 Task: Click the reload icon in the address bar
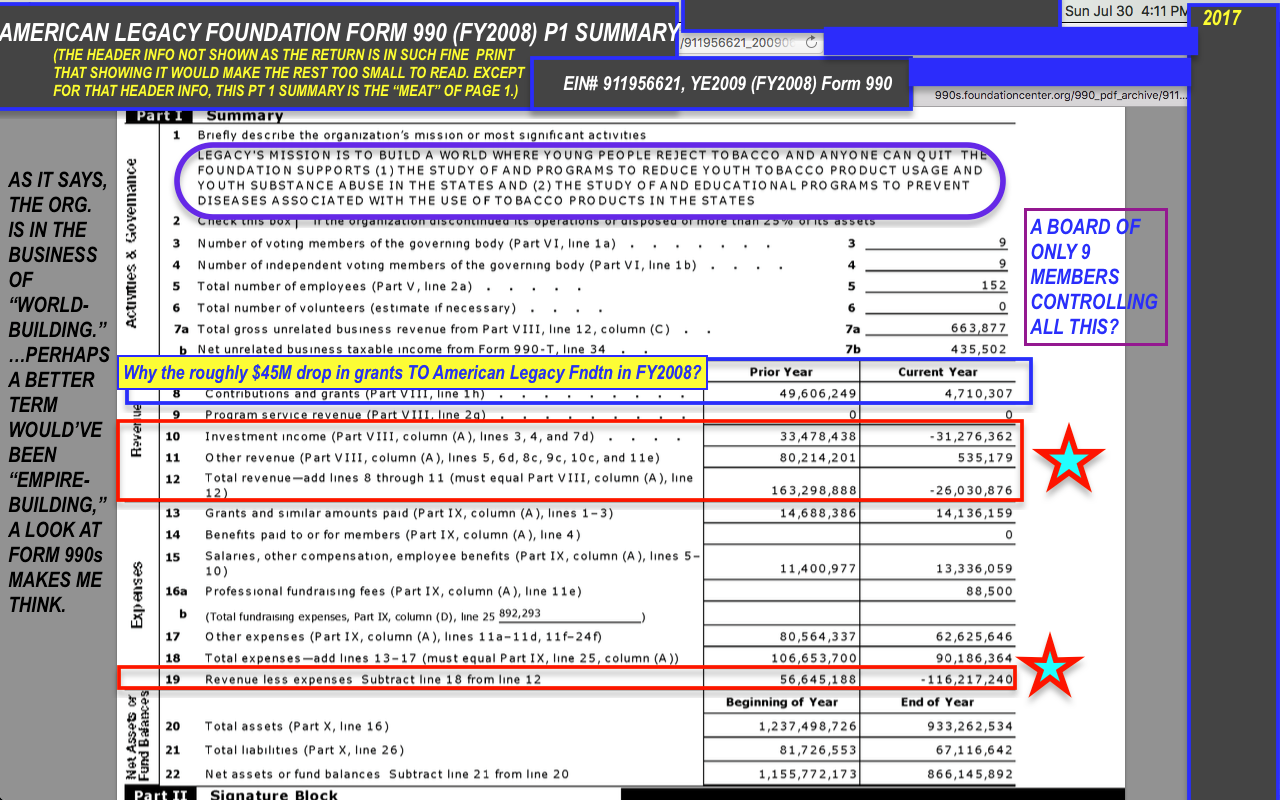point(811,43)
